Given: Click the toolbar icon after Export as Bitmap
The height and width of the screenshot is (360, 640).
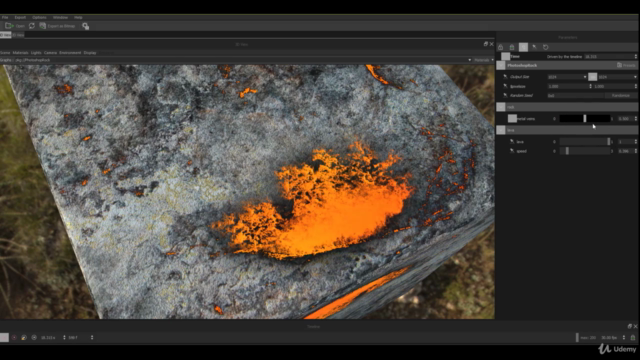Looking at the screenshot, I should (85, 26).
